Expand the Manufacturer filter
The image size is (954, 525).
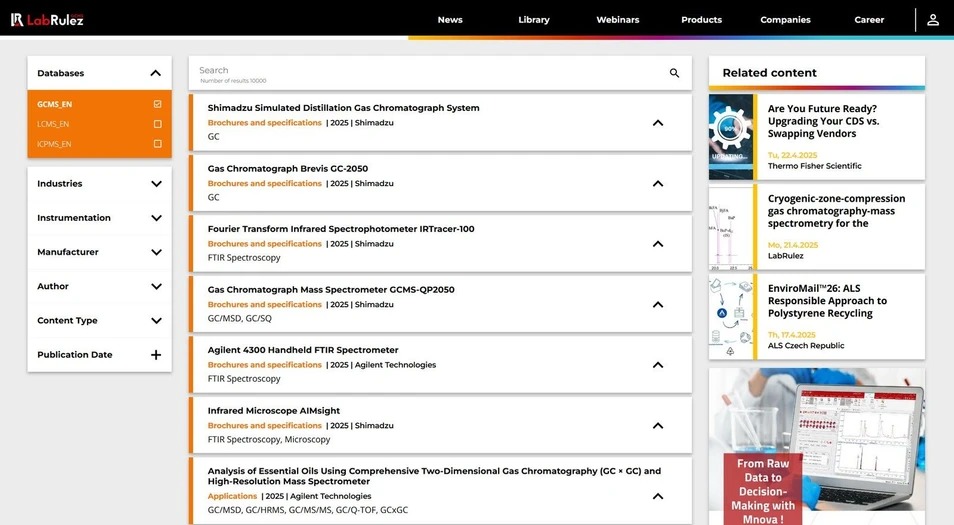tap(156, 252)
